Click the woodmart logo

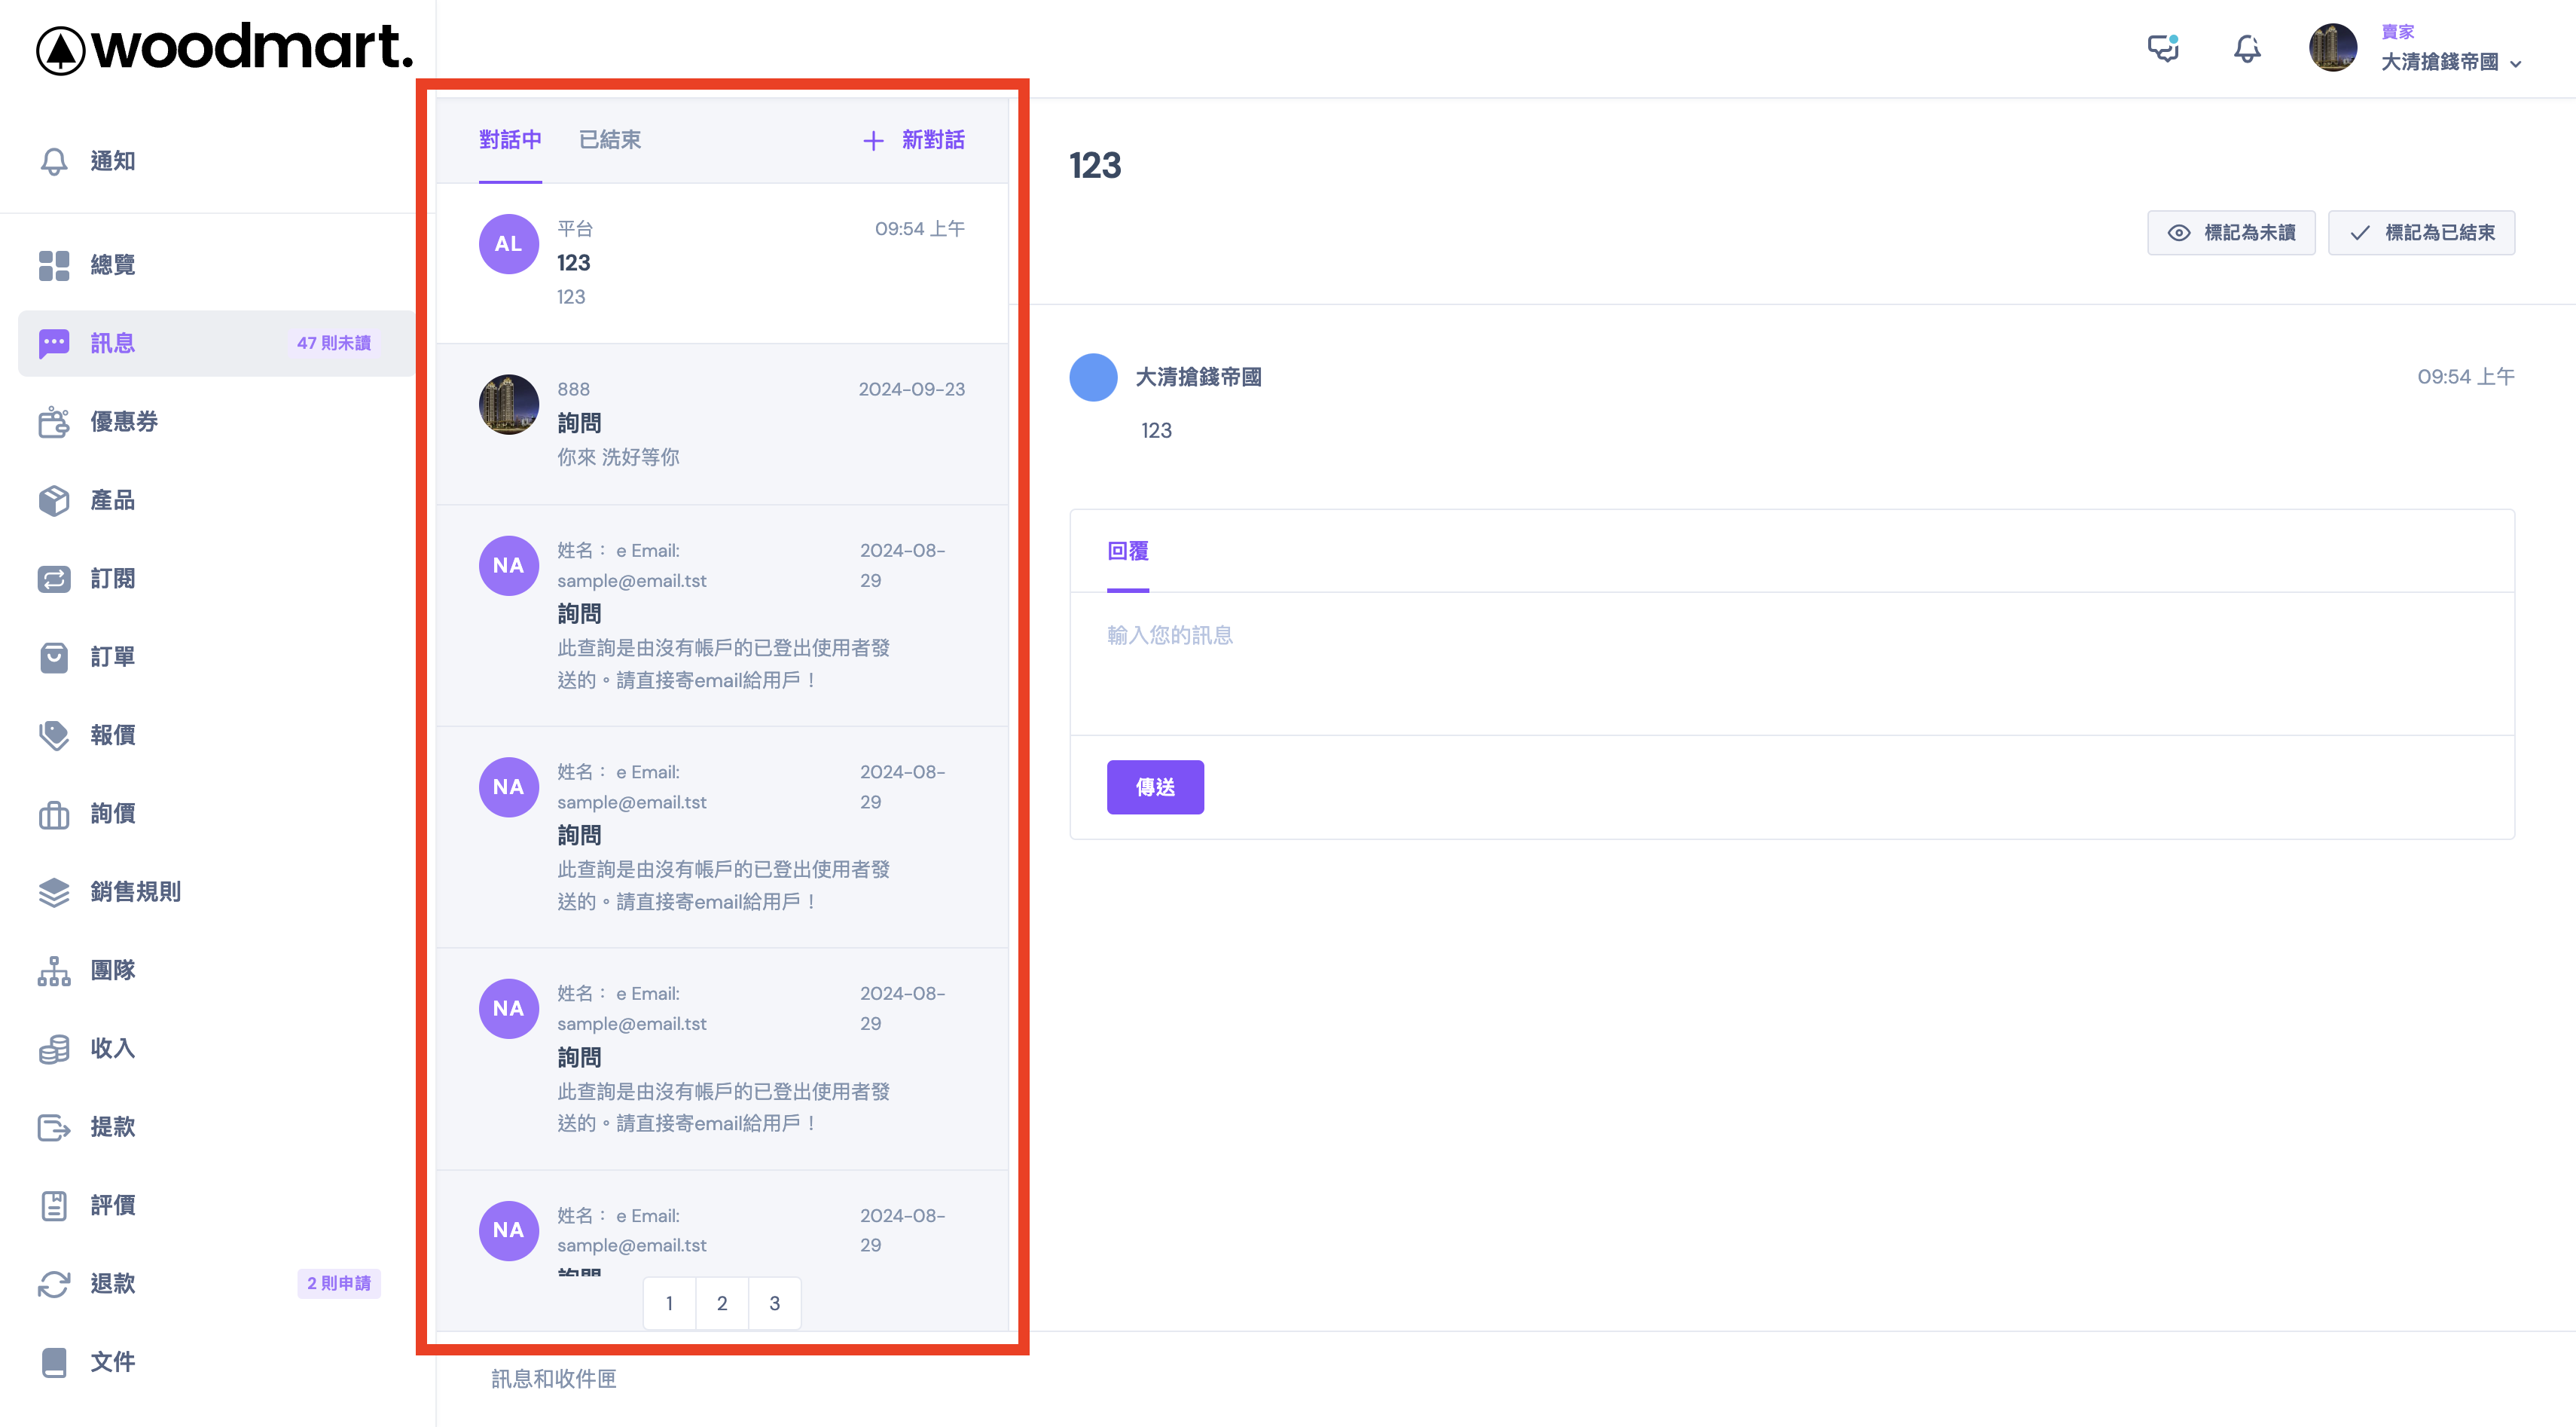[224, 48]
